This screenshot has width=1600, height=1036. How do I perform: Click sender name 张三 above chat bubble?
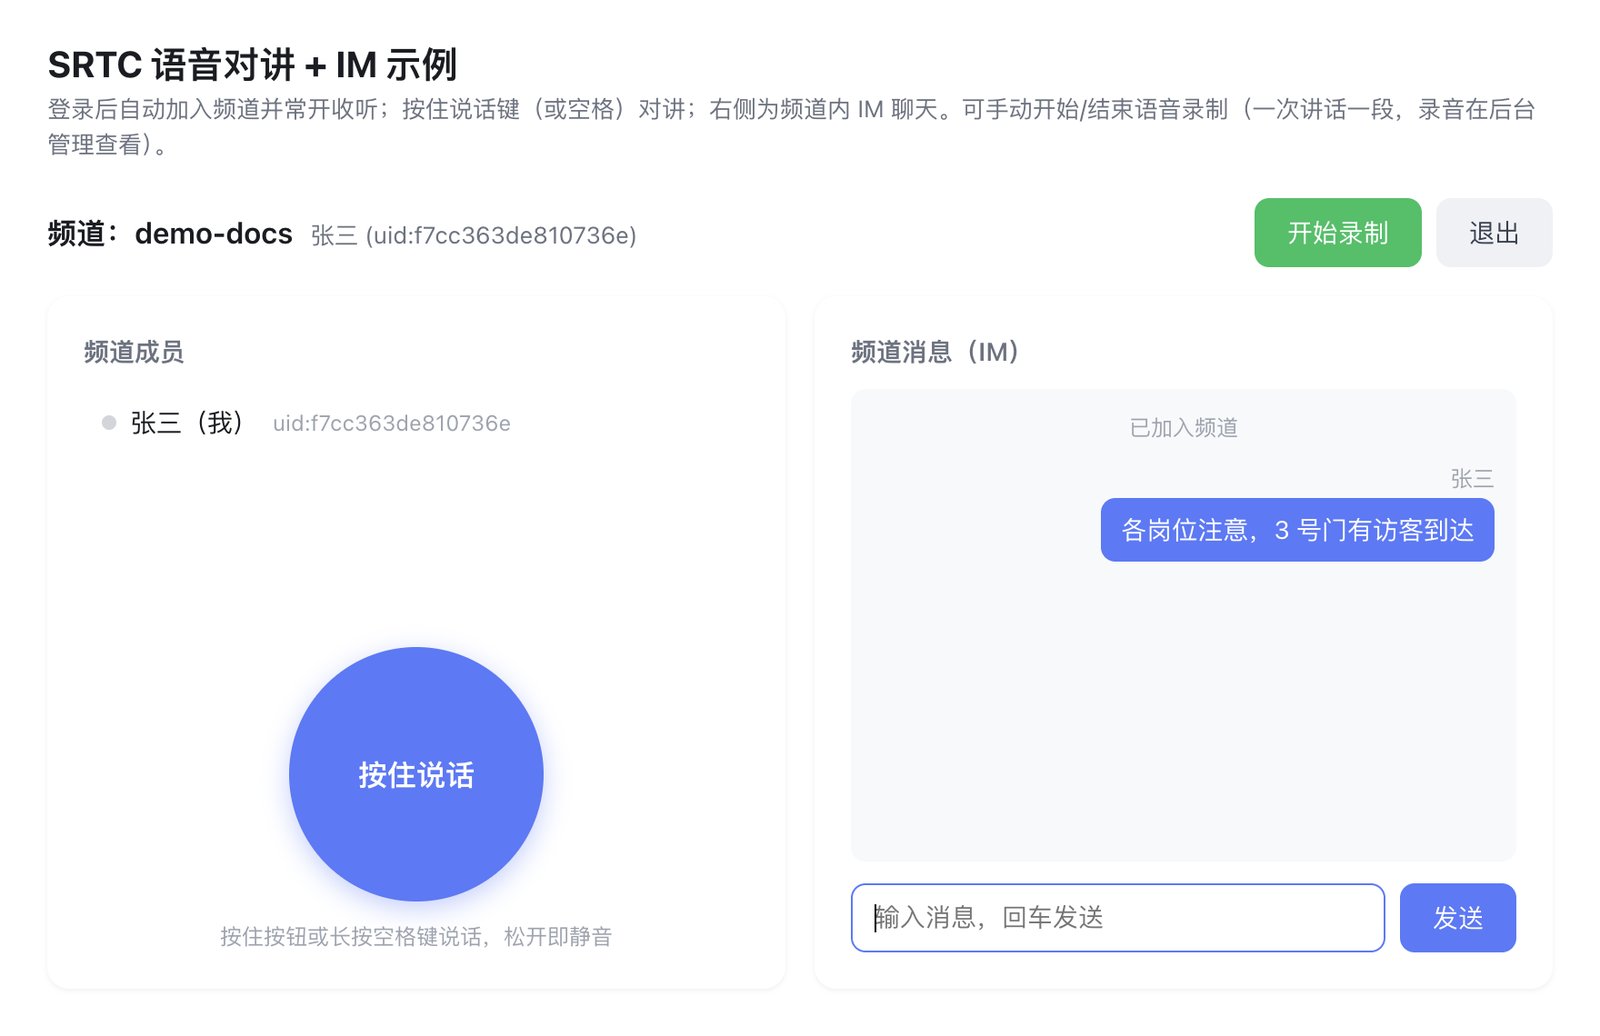[x=1472, y=479]
